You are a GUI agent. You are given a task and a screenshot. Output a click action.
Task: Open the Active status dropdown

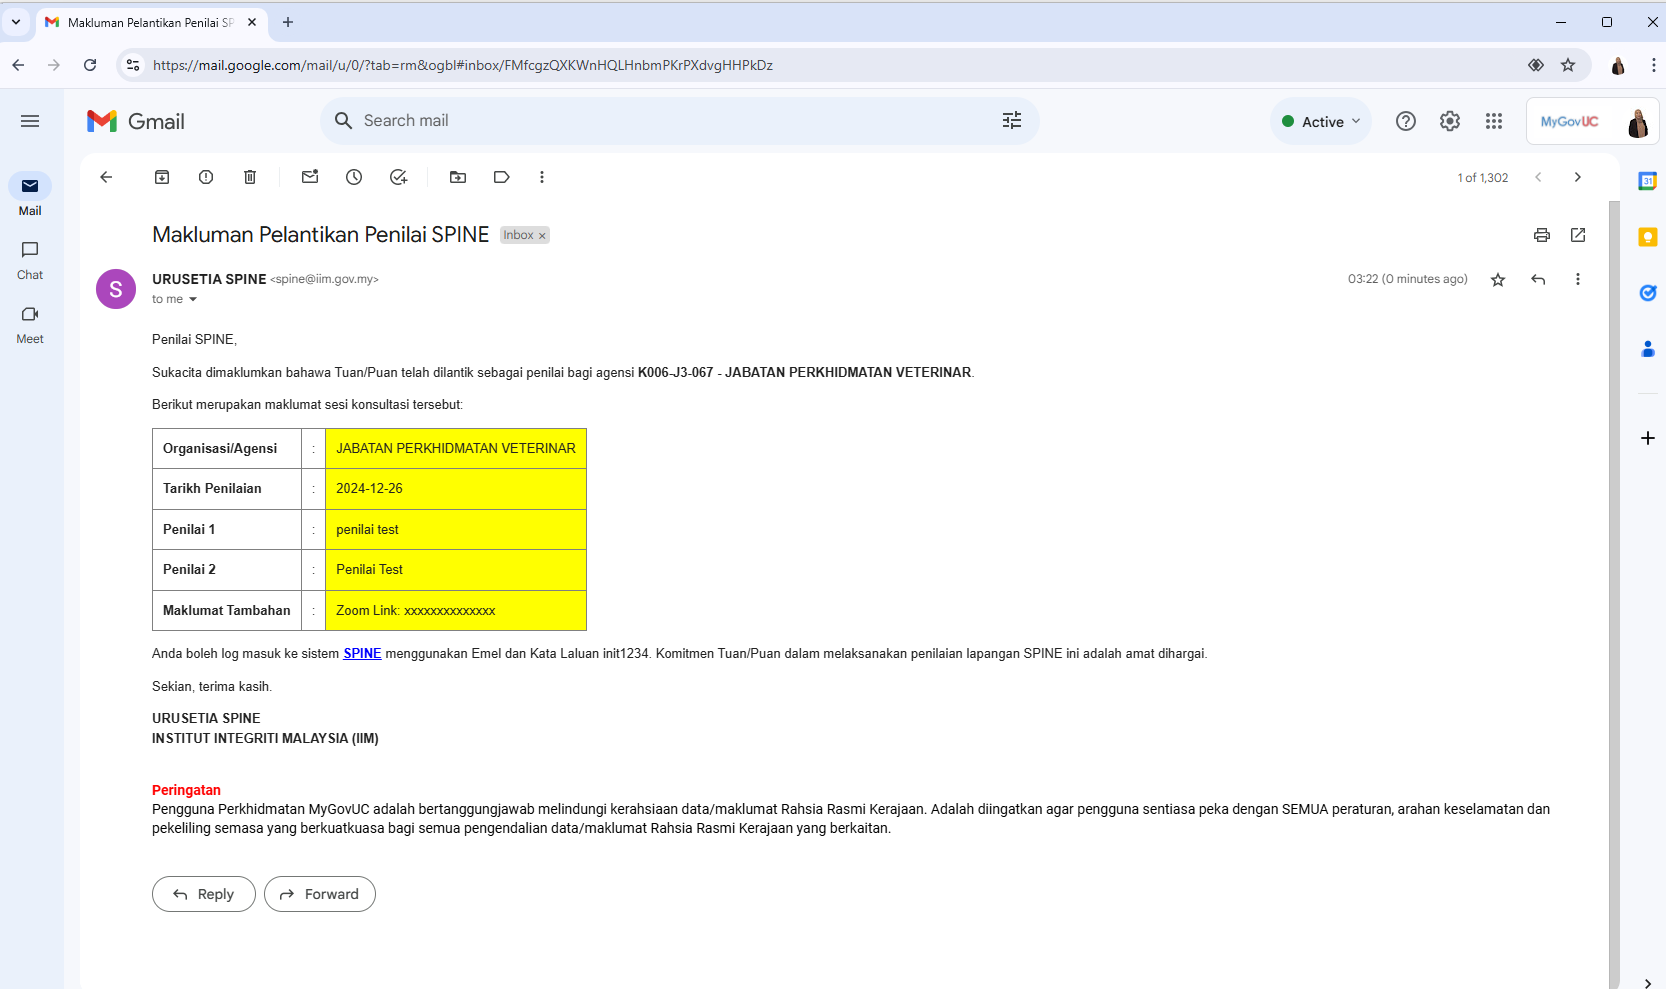(1321, 121)
